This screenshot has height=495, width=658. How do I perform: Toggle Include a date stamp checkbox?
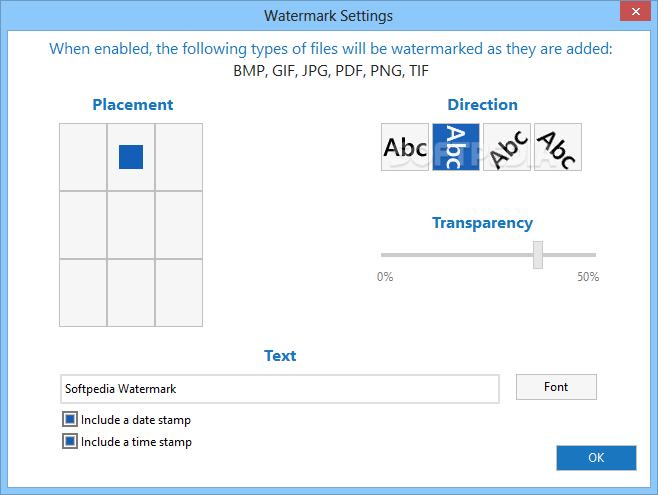(70, 419)
